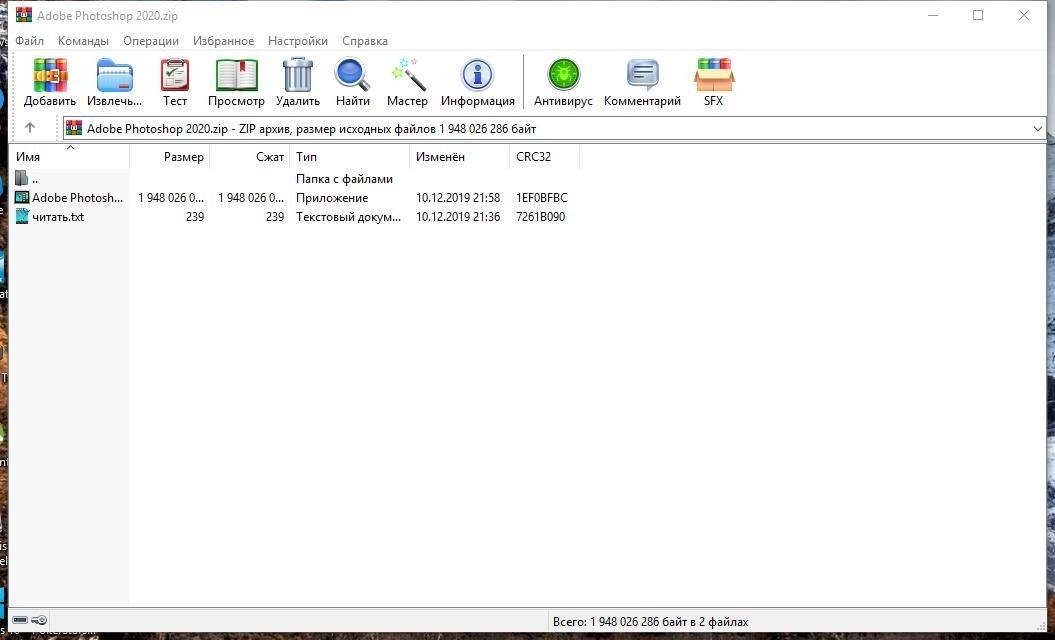Start the Антивирус scan icon

coord(563,75)
